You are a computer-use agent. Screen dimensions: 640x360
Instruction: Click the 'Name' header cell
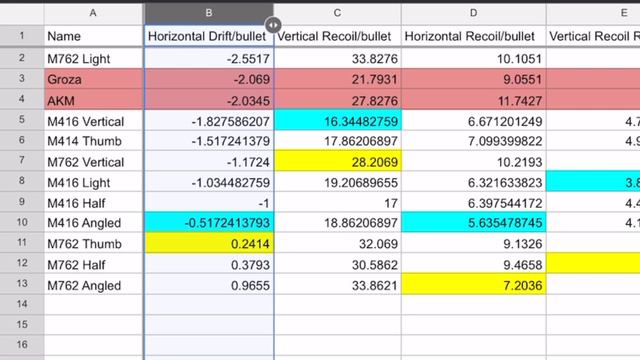[93, 36]
